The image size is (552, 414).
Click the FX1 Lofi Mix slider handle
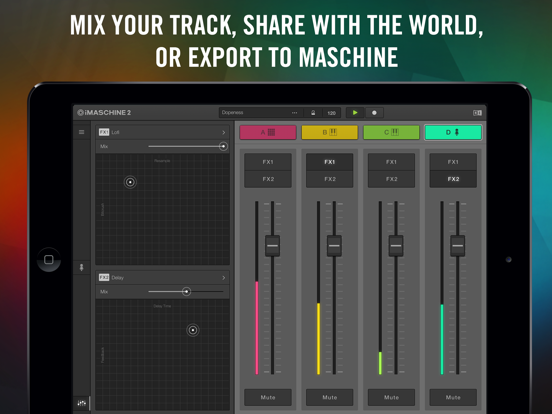click(x=223, y=146)
